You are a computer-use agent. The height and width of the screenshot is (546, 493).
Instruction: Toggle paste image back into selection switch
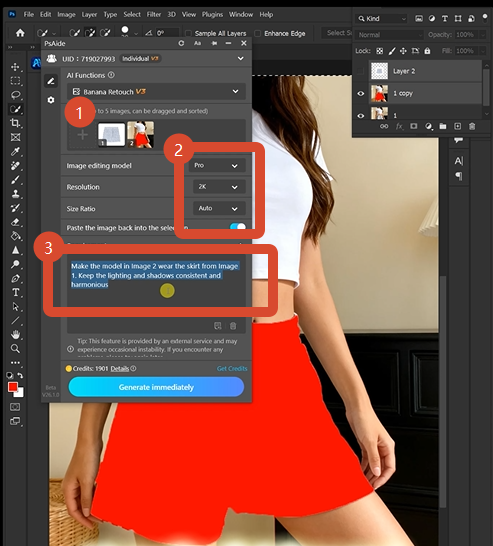coord(238,227)
